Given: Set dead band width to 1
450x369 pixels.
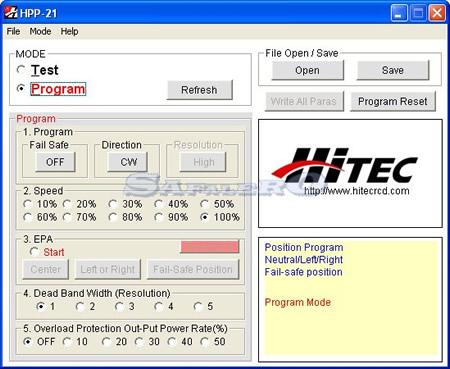Looking at the screenshot, I should pos(41,306).
